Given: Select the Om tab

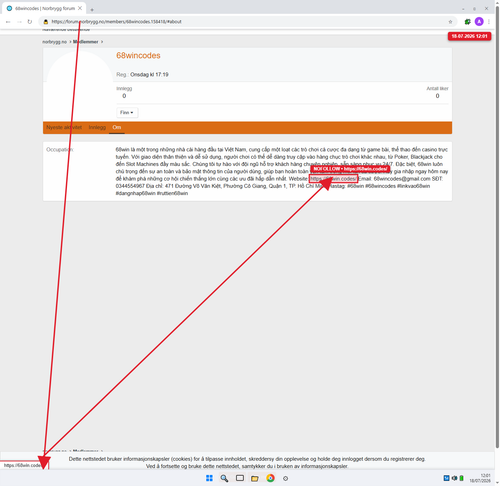Looking at the screenshot, I should point(117,127).
